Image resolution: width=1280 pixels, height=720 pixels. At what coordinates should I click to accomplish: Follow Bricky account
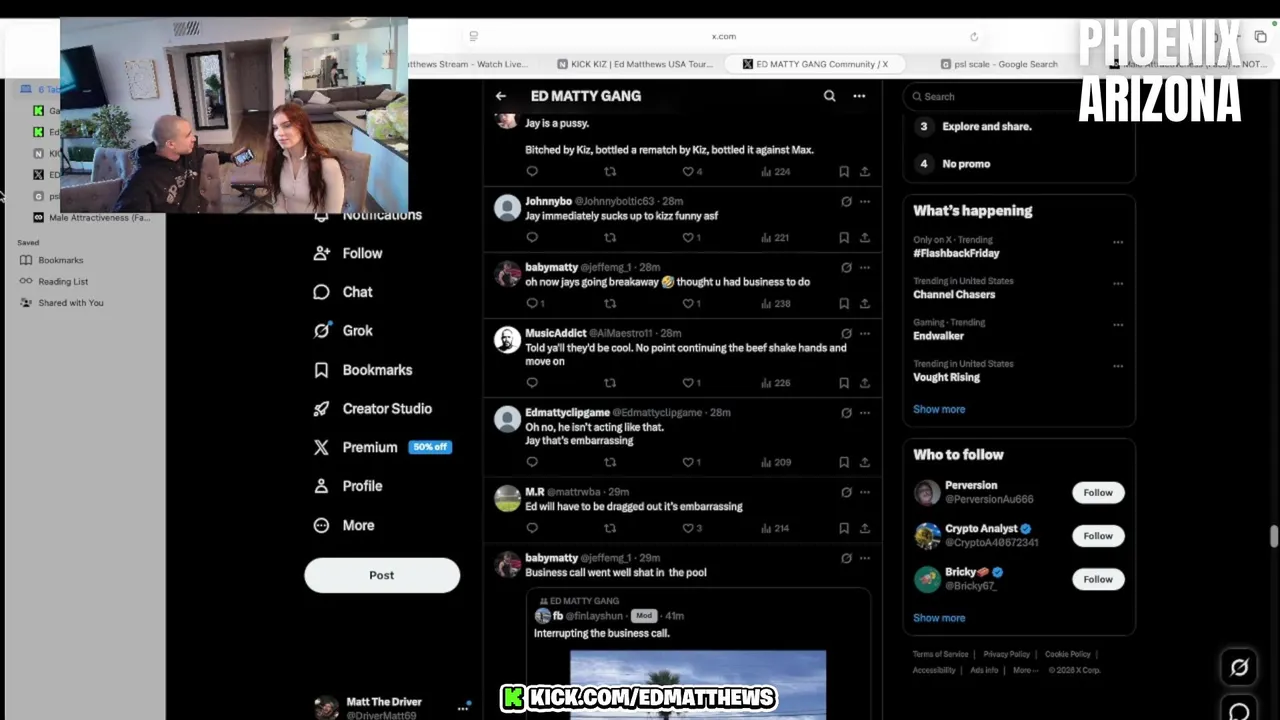[1098, 579]
